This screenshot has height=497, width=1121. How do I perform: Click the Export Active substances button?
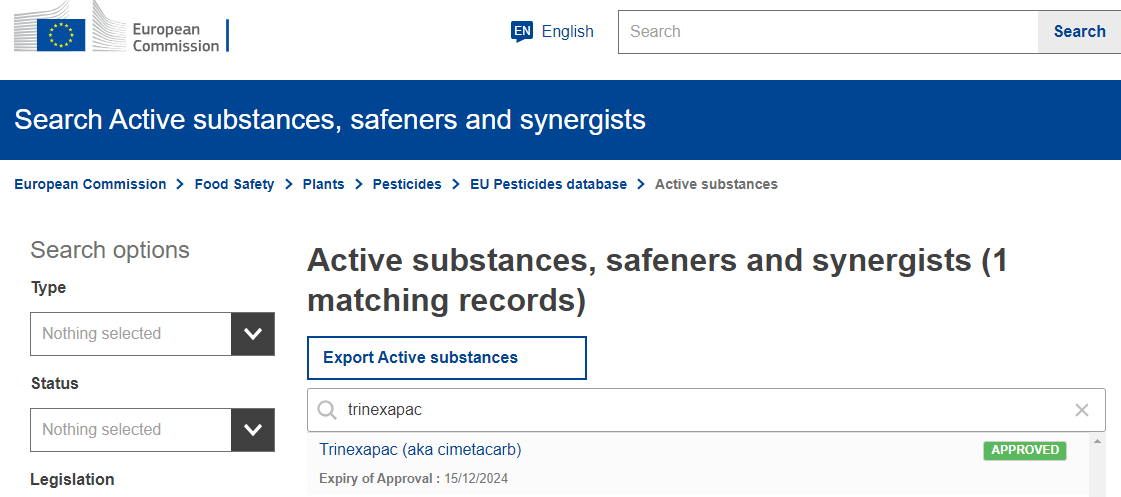(x=447, y=358)
